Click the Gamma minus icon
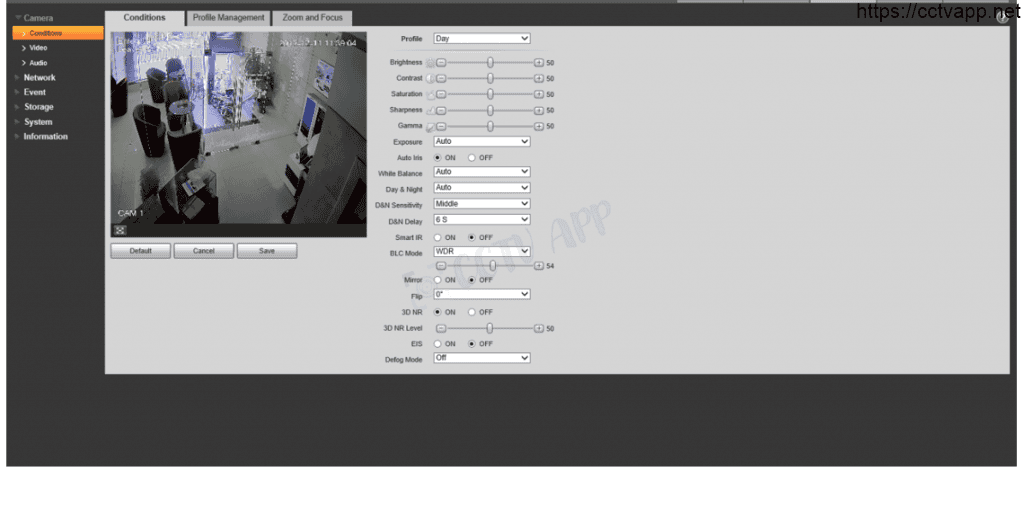Screen dimensions: 1024x507 tap(441, 126)
